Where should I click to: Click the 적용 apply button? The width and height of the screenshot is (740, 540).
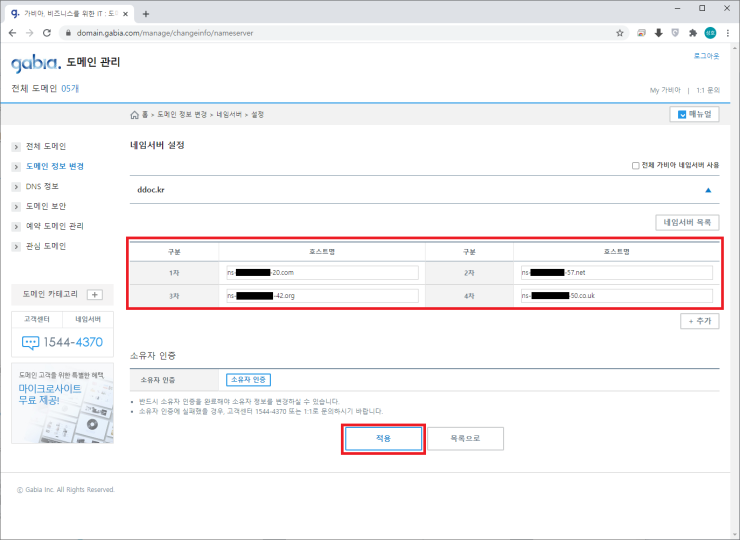tap(384, 438)
